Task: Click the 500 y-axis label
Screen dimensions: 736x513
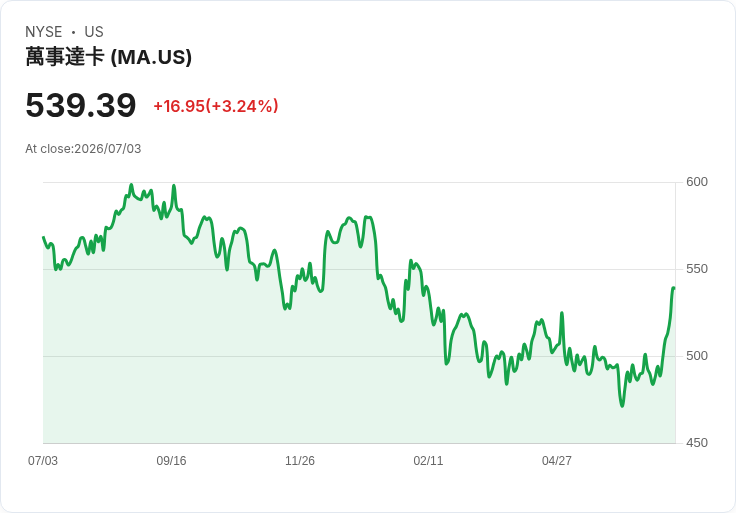Action: tap(697, 356)
